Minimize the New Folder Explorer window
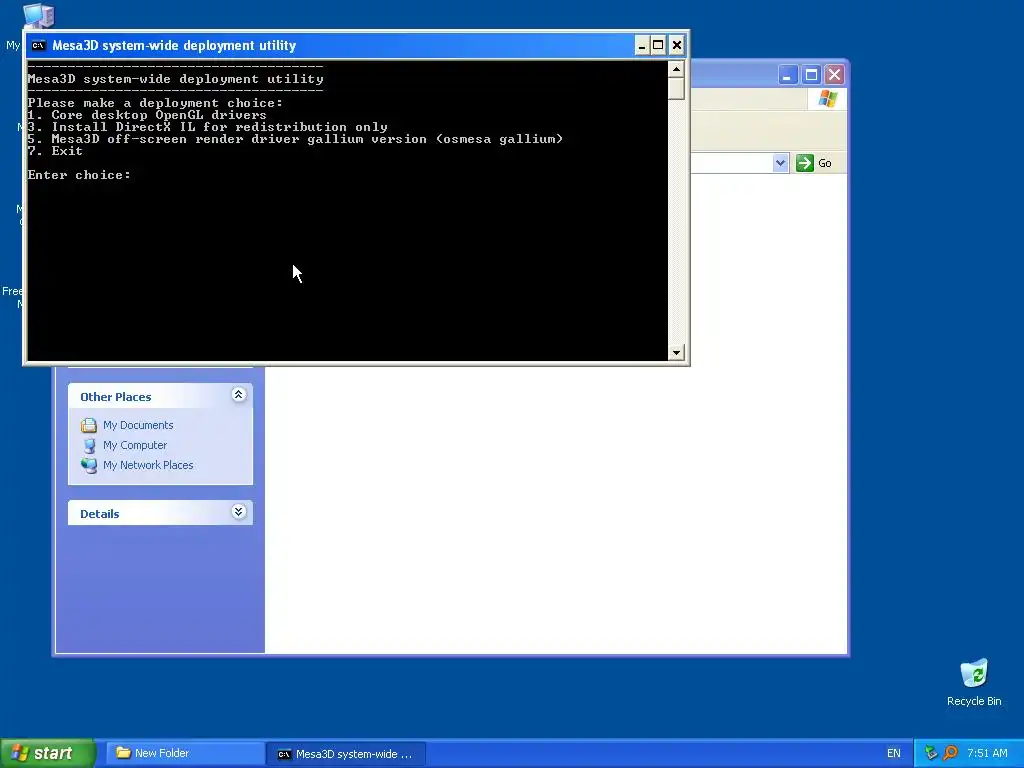 (788, 75)
